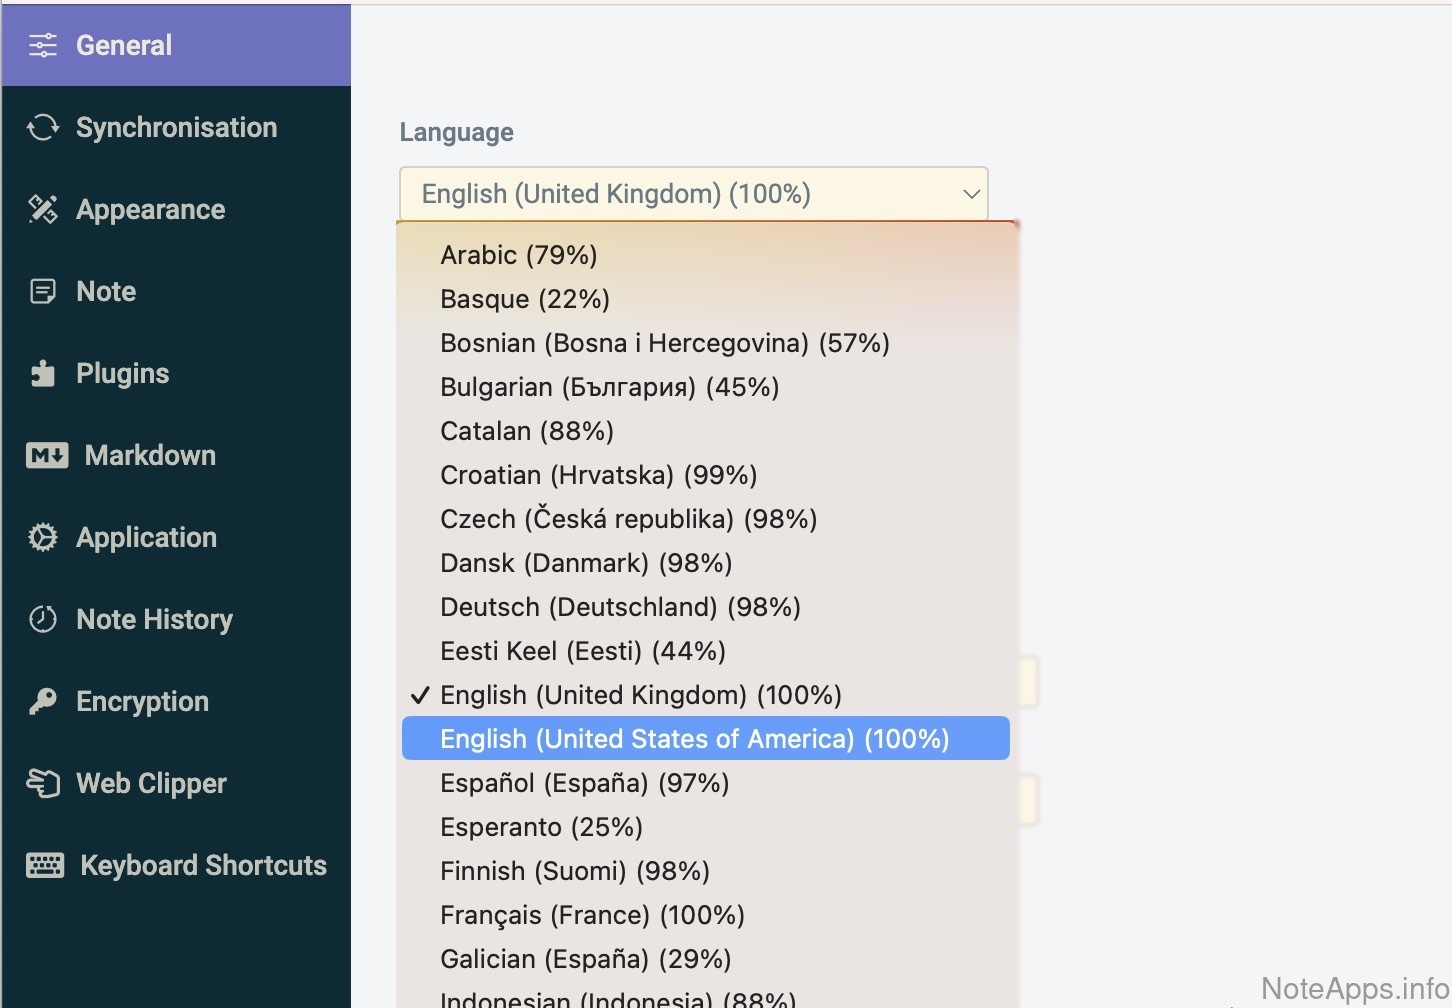1452x1008 pixels.
Task: Select the checked English (United Kingdom) option
Action: pyautogui.click(x=640, y=695)
